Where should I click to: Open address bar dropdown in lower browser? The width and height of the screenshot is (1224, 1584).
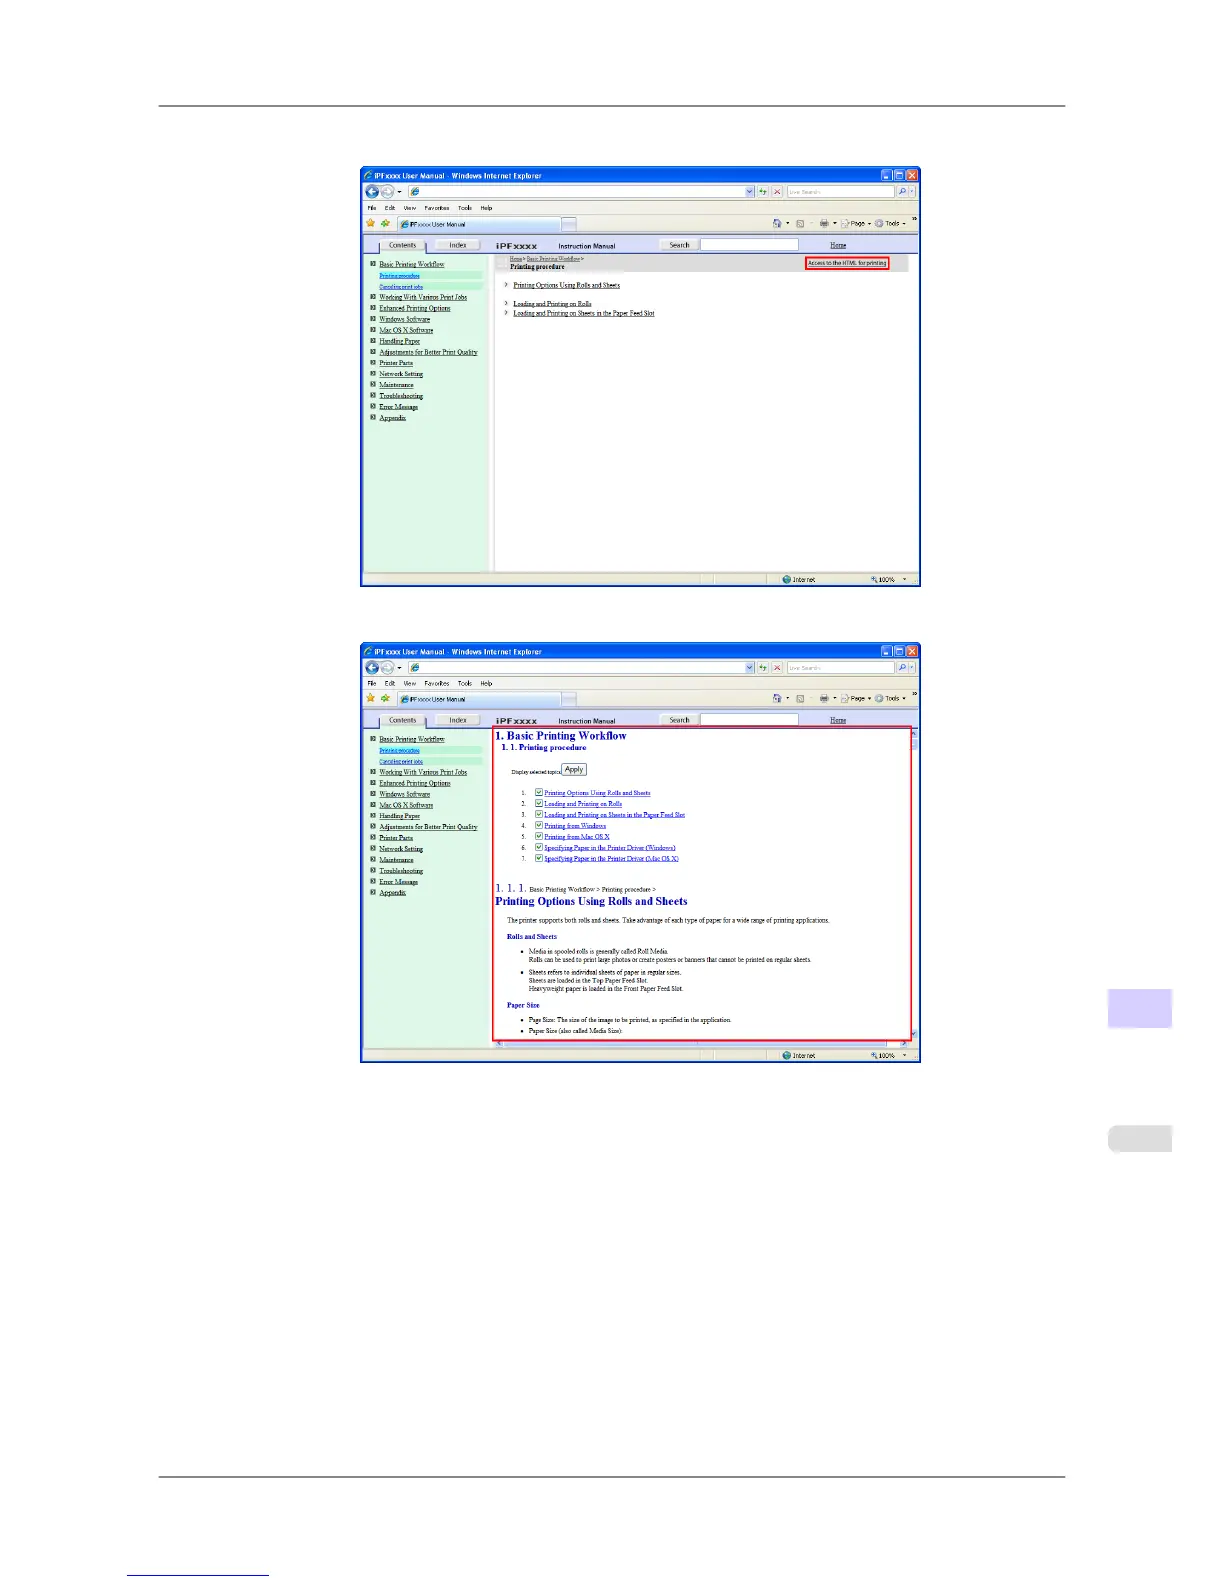749,668
